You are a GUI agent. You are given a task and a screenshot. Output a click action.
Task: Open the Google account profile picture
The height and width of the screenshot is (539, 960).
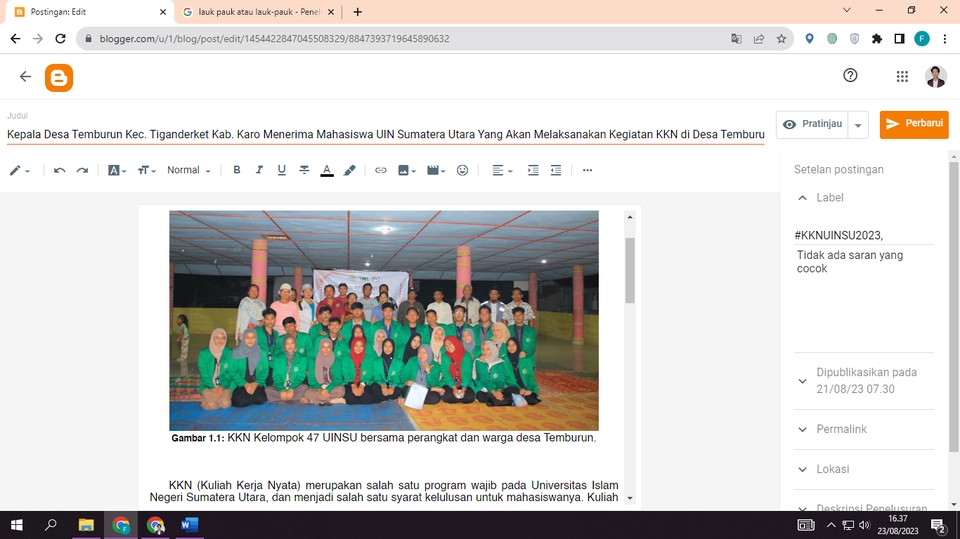(936, 76)
